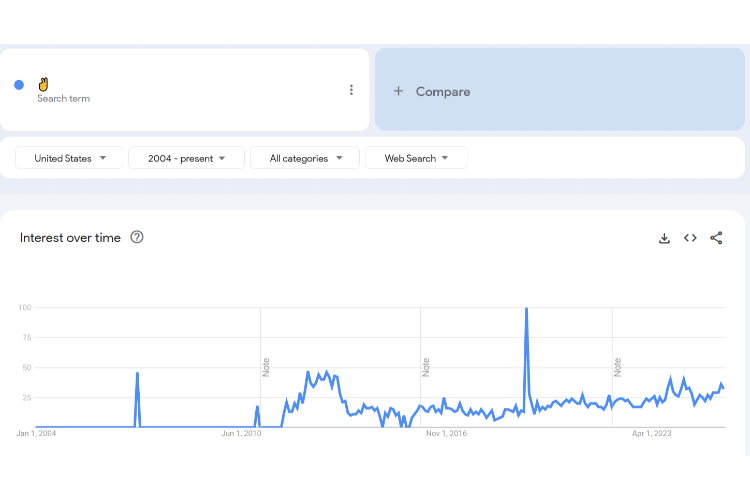750x500 pixels.
Task: Open the search term's three-dot options menu
Action: click(x=351, y=90)
